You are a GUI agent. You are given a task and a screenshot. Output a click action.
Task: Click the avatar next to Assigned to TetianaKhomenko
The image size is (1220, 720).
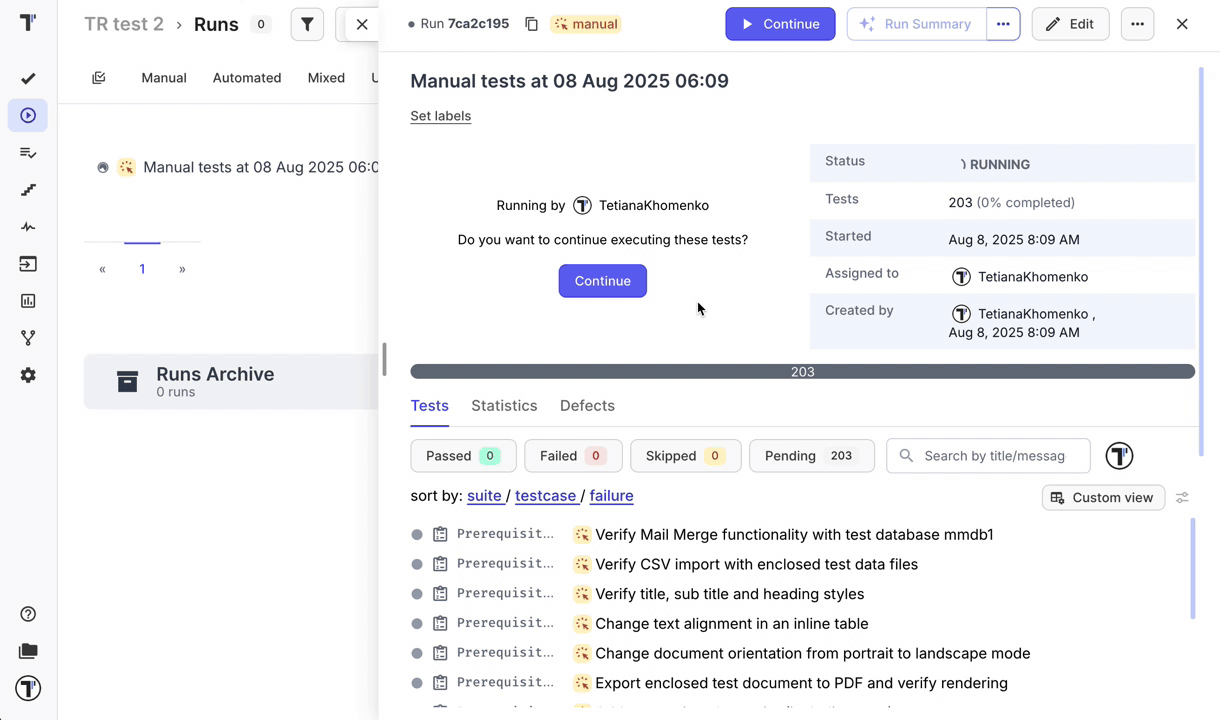point(961,277)
